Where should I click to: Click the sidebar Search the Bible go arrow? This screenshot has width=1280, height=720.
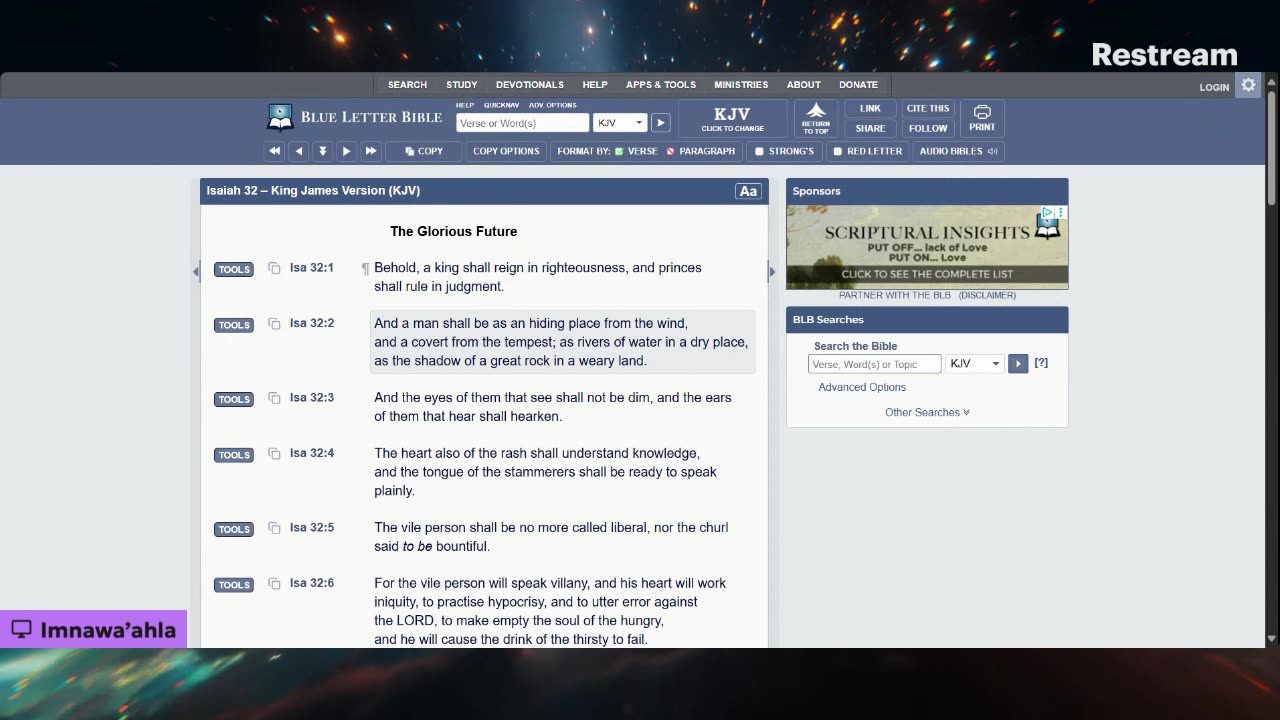point(1018,363)
